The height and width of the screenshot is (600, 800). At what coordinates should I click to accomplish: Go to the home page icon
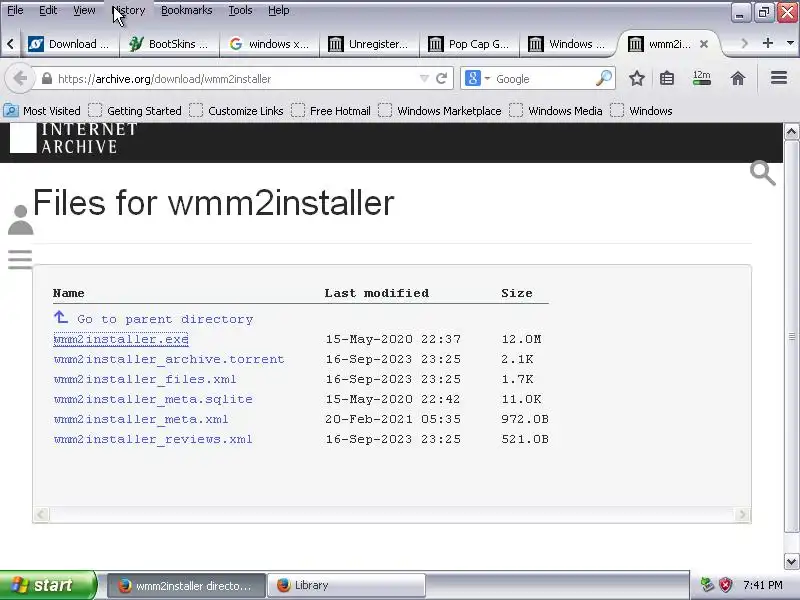pos(738,79)
